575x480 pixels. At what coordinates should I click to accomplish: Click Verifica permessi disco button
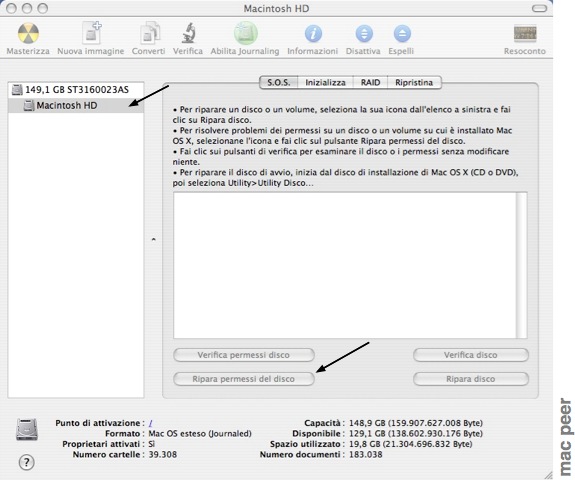pos(243,355)
